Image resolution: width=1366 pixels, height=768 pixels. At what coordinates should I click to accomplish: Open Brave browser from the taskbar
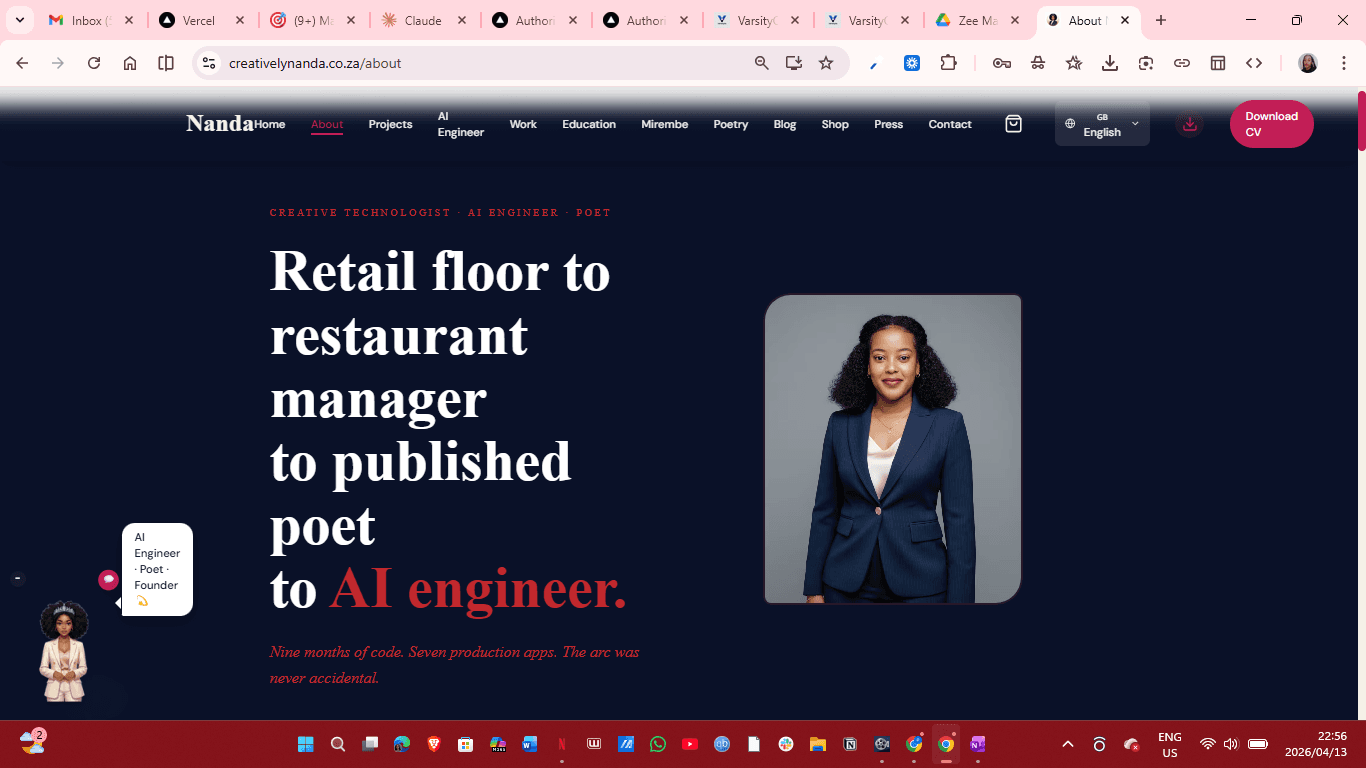[x=433, y=744]
